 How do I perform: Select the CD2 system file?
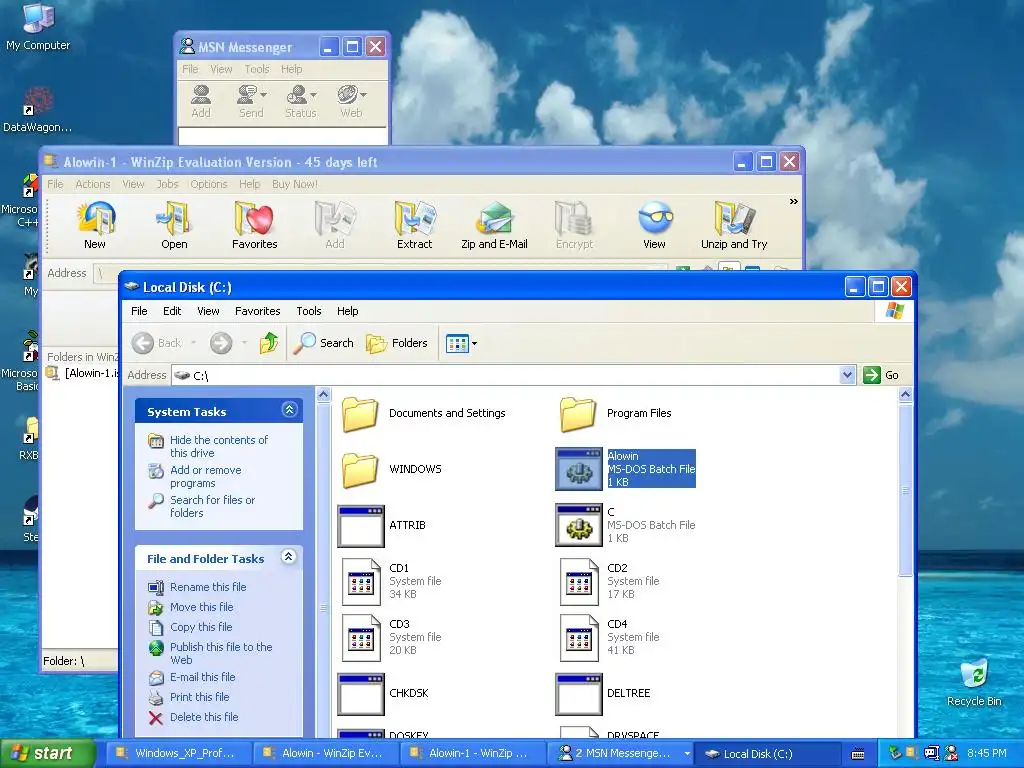pyautogui.click(x=609, y=581)
